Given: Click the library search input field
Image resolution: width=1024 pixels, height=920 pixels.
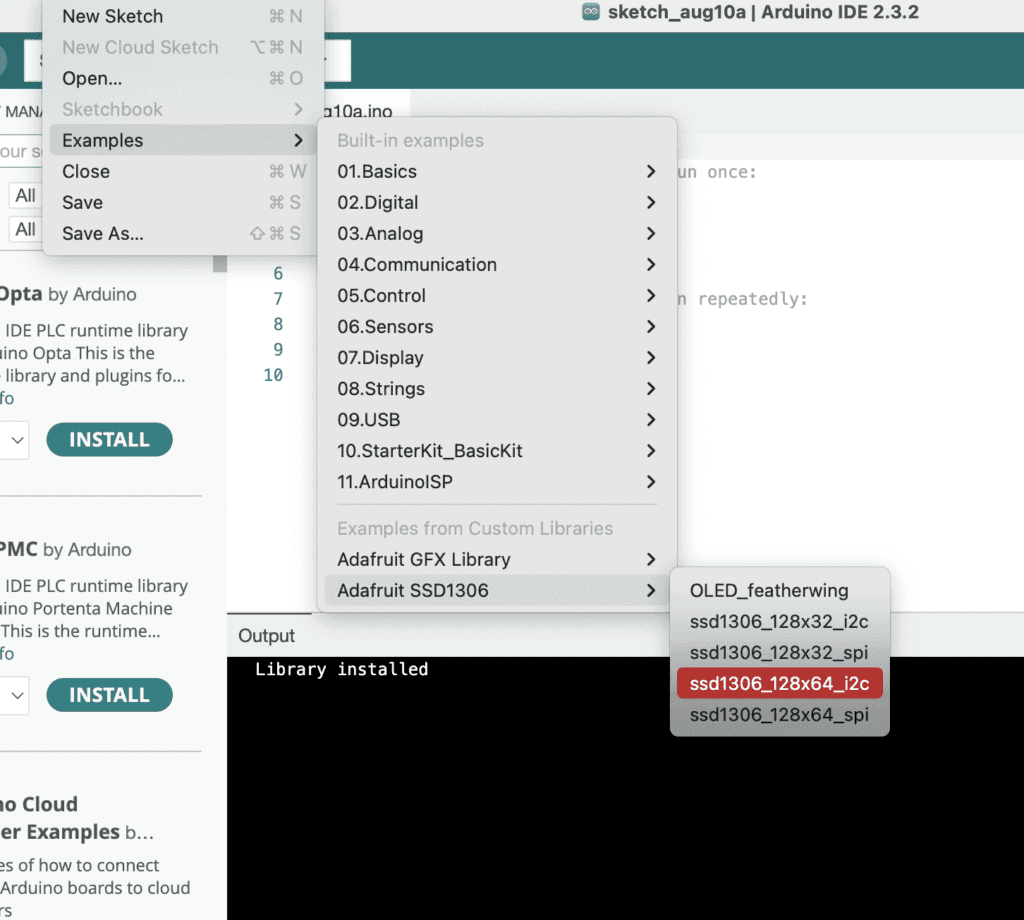Looking at the screenshot, I should pyautogui.click(x=21, y=151).
